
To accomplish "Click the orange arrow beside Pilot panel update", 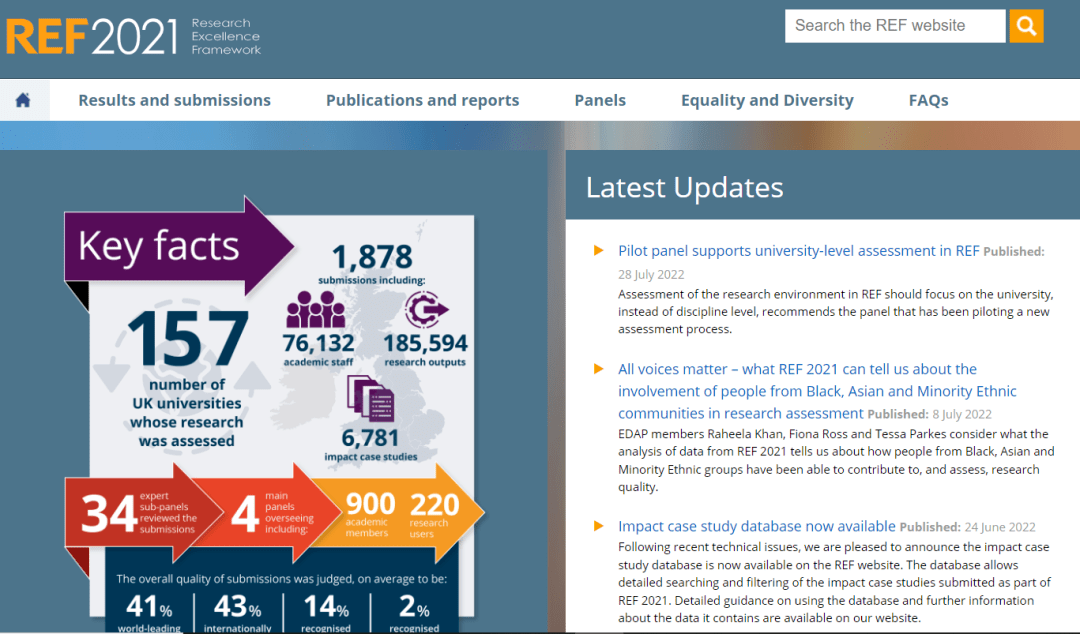I will 598,250.
